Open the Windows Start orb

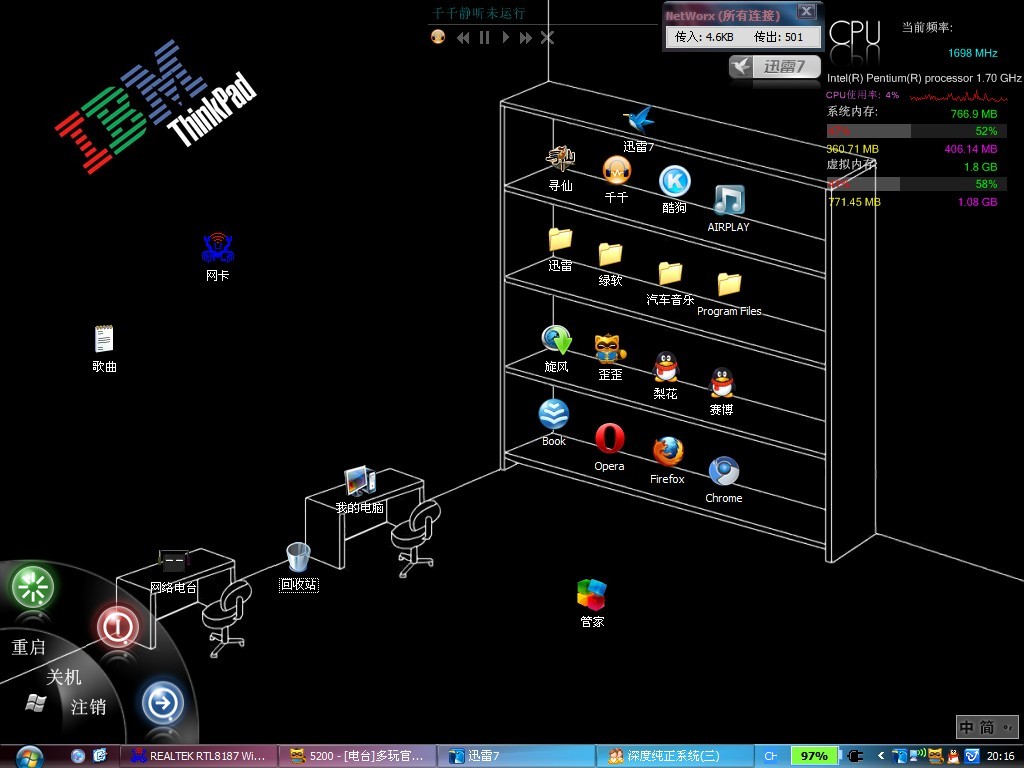click(x=28, y=756)
